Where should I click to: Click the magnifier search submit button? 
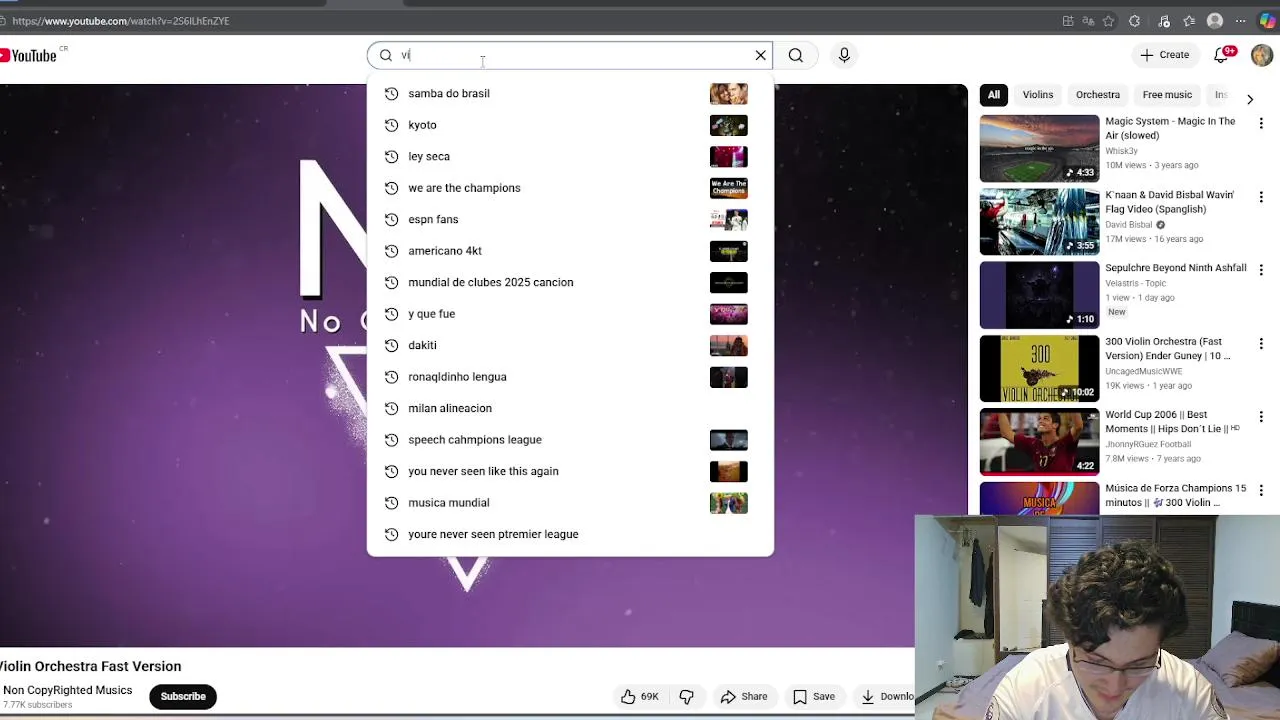[x=796, y=55]
